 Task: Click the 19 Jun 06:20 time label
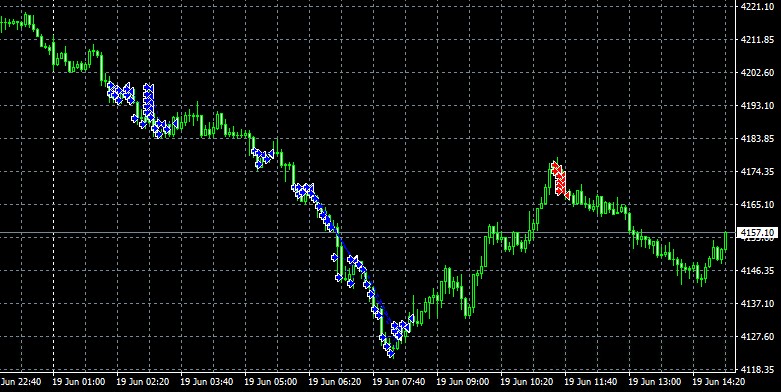click(336, 382)
